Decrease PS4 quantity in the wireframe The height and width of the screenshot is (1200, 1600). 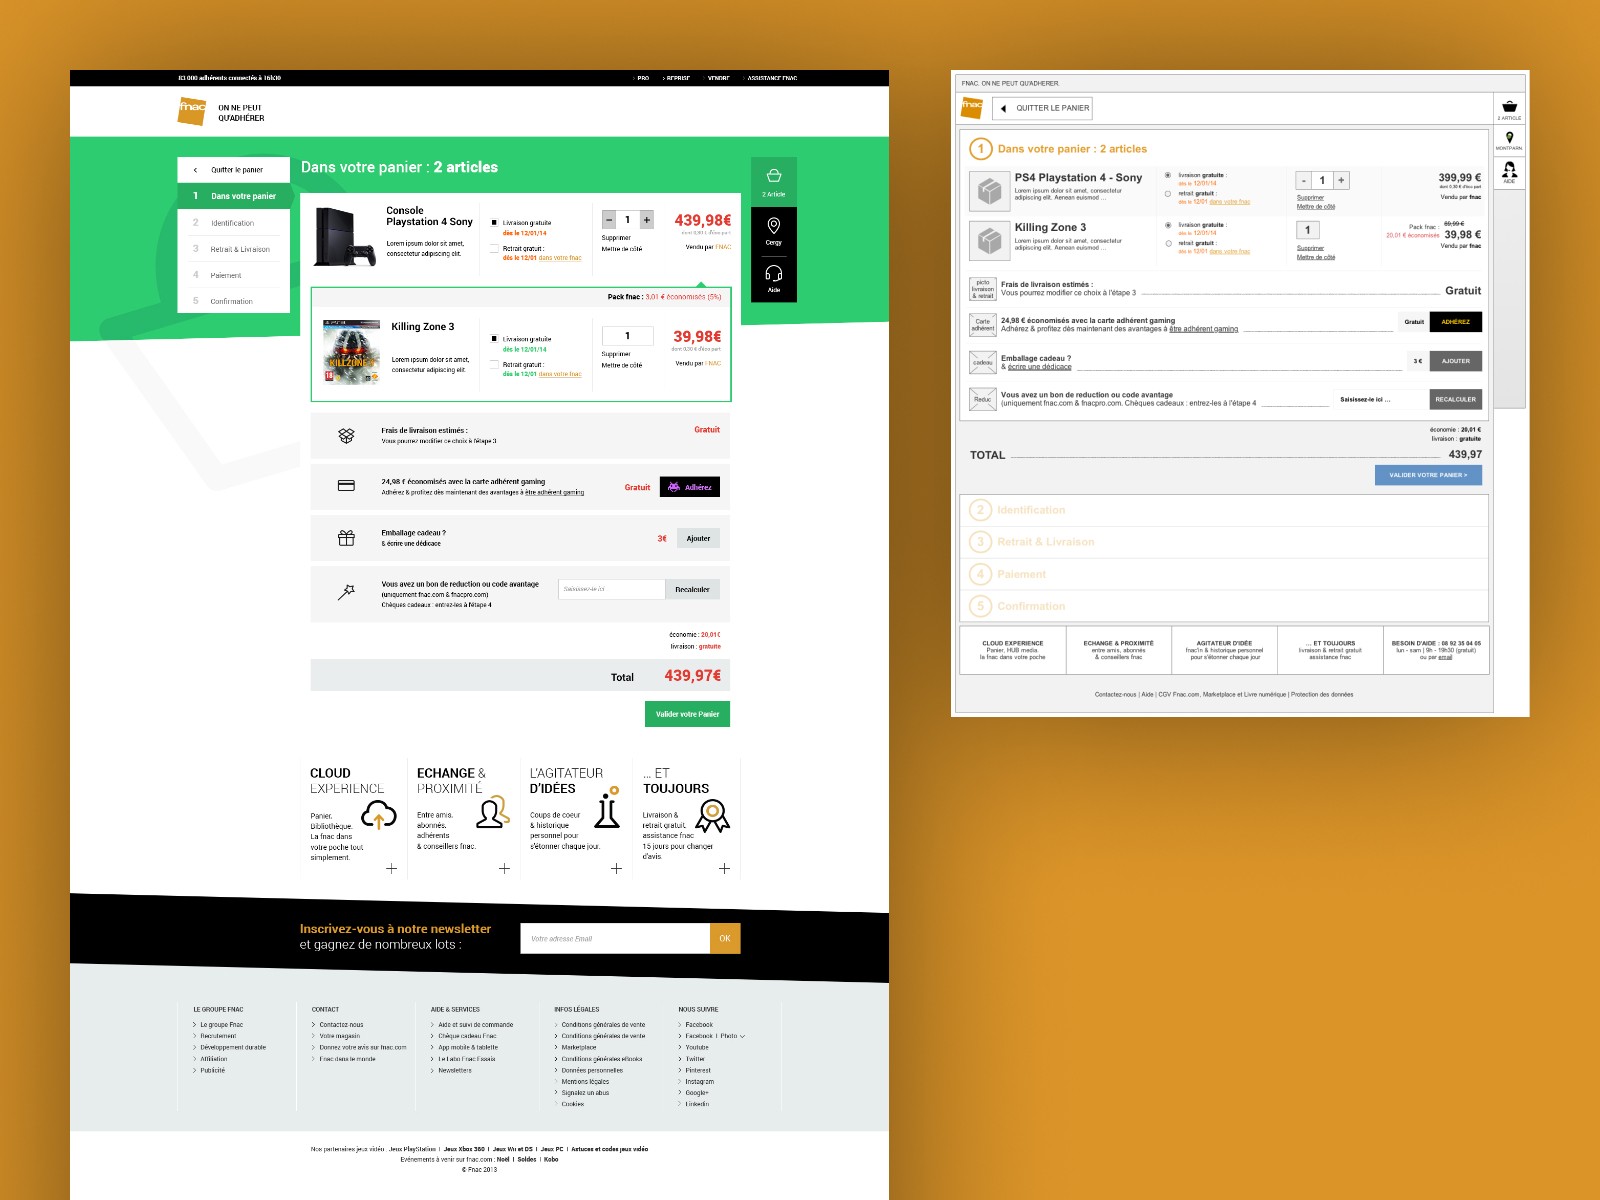(1303, 180)
